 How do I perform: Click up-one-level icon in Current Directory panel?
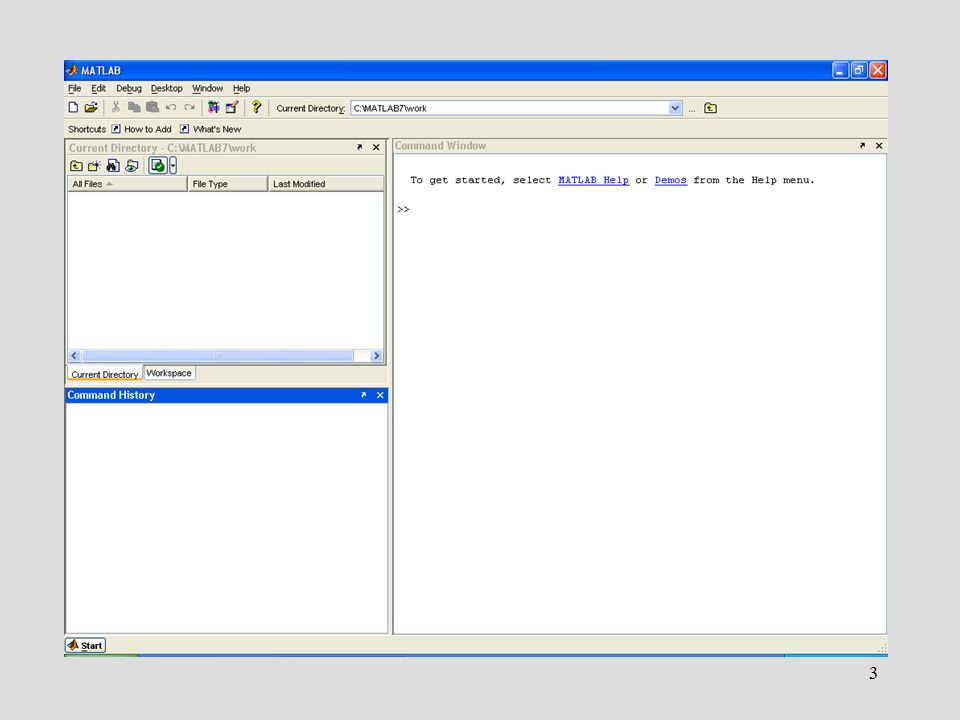pos(76,166)
